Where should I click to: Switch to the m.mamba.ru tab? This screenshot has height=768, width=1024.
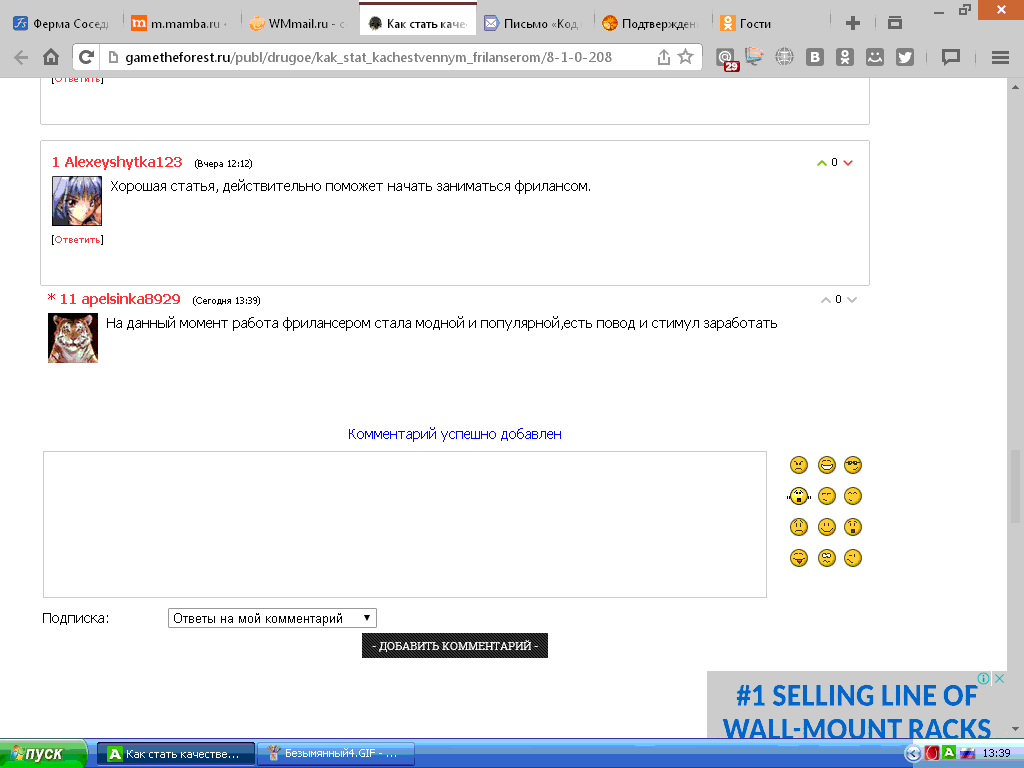point(180,24)
